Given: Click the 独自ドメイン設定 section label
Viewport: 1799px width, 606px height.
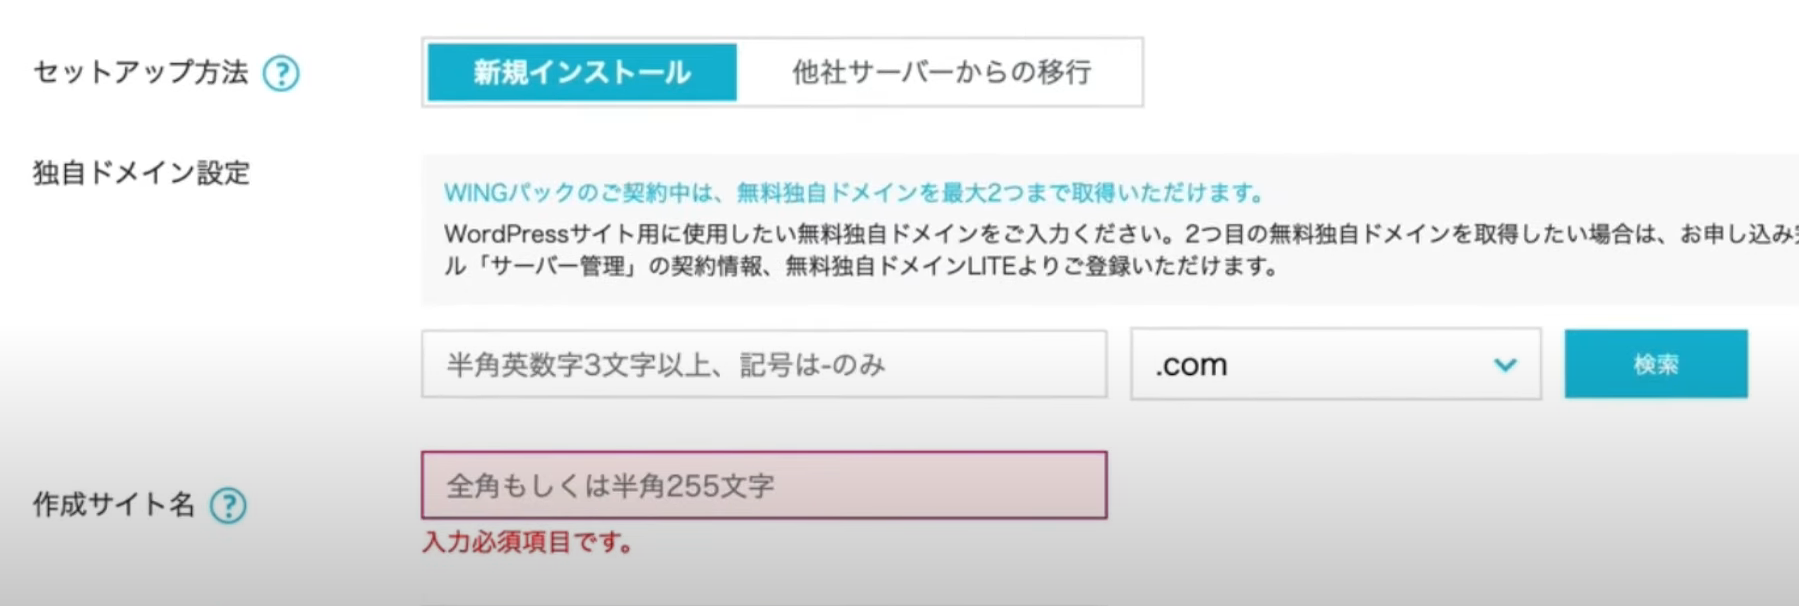Looking at the screenshot, I should tap(141, 173).
